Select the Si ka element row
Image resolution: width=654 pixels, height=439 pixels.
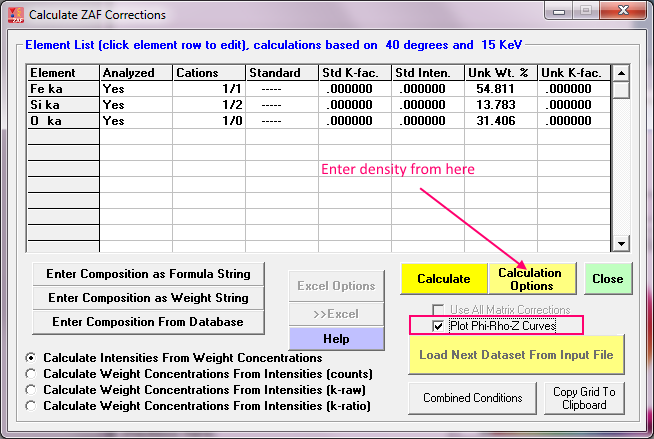click(63, 105)
